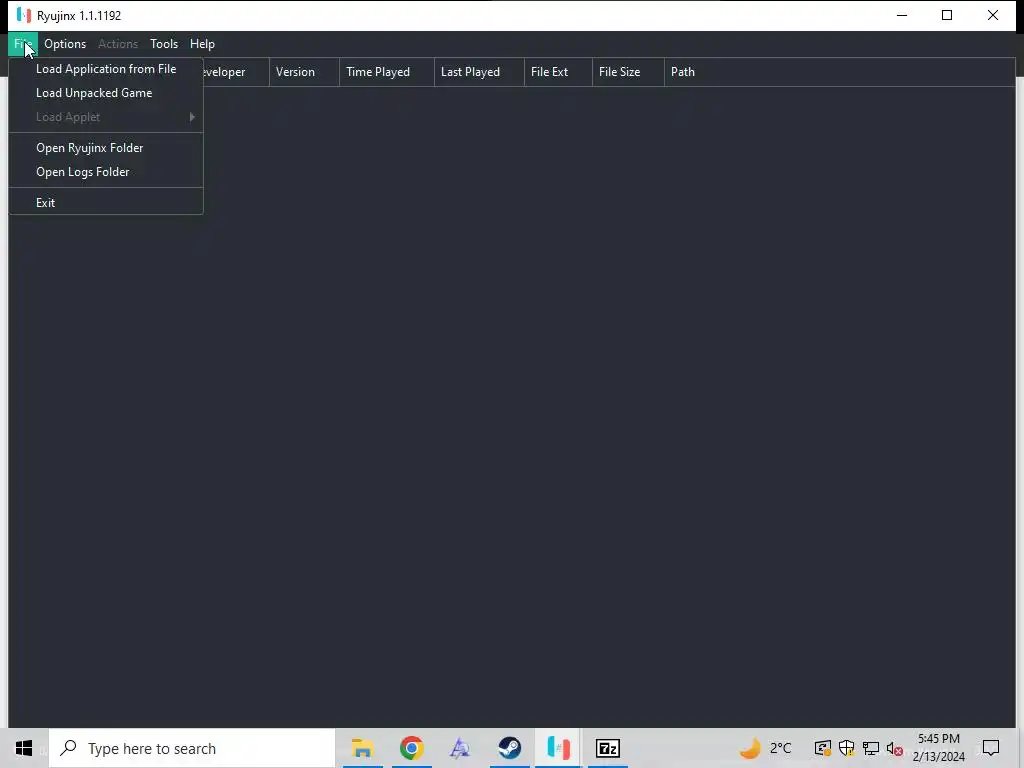The height and width of the screenshot is (768, 1024).
Task: Open the notification center icon
Action: (991, 748)
